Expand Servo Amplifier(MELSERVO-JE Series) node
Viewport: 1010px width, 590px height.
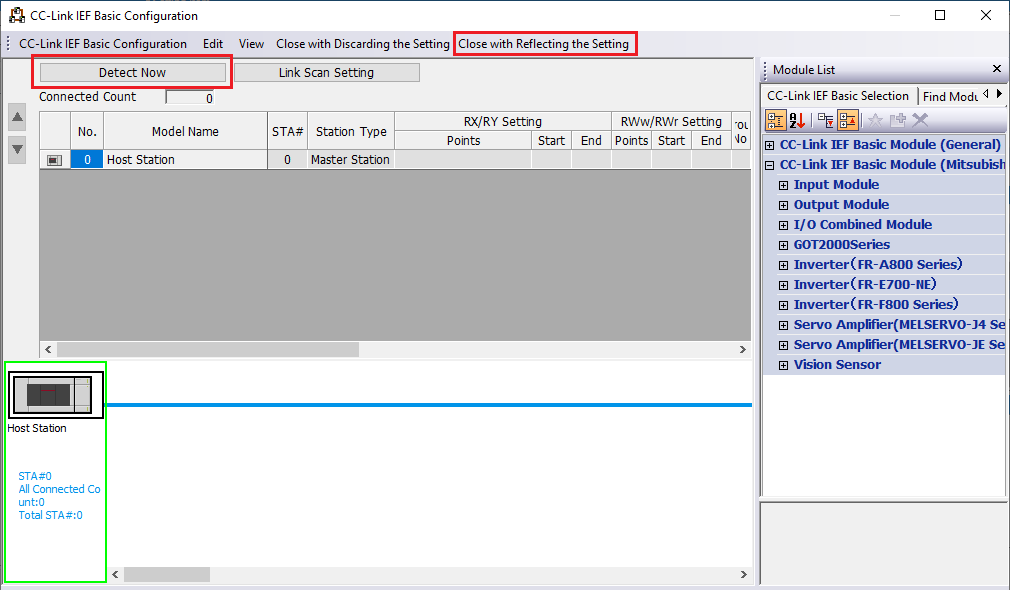coord(783,345)
